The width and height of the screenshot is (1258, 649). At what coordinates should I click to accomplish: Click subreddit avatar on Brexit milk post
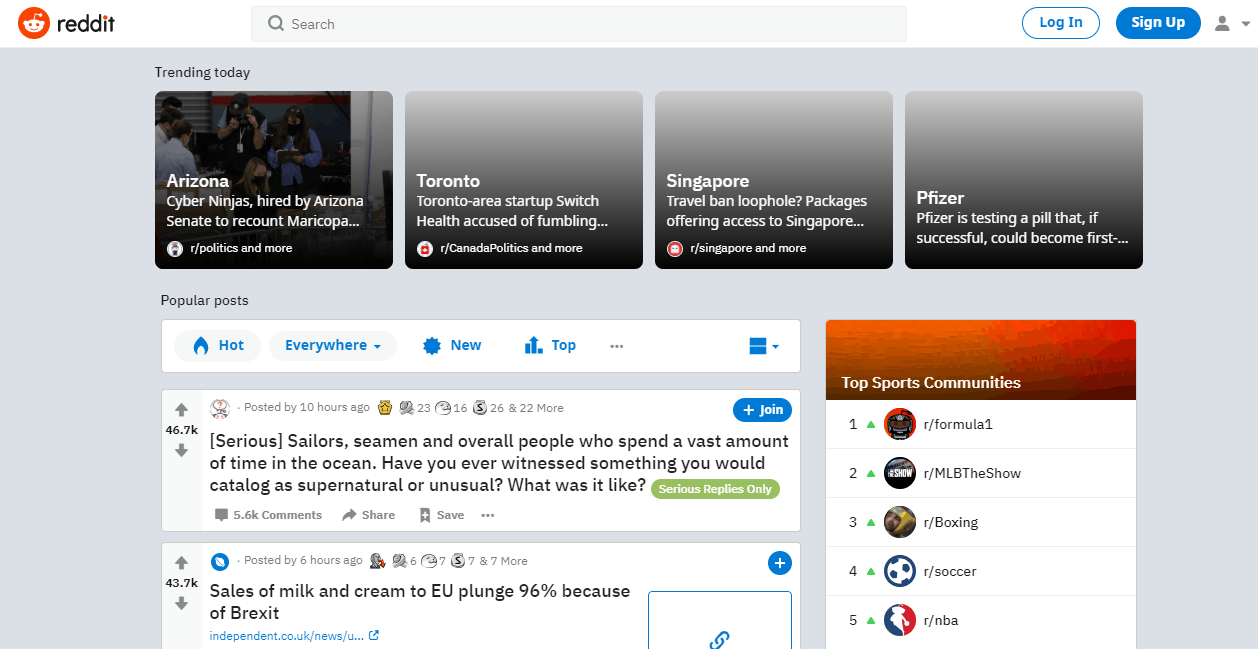[220, 561]
